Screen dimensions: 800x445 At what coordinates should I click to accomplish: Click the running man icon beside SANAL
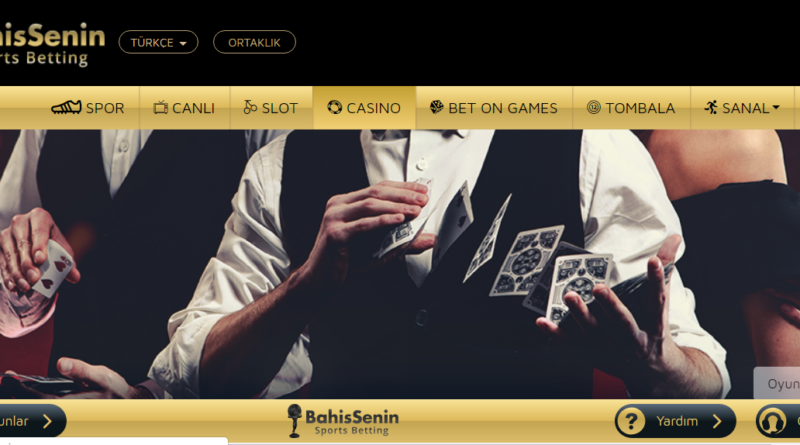711,107
